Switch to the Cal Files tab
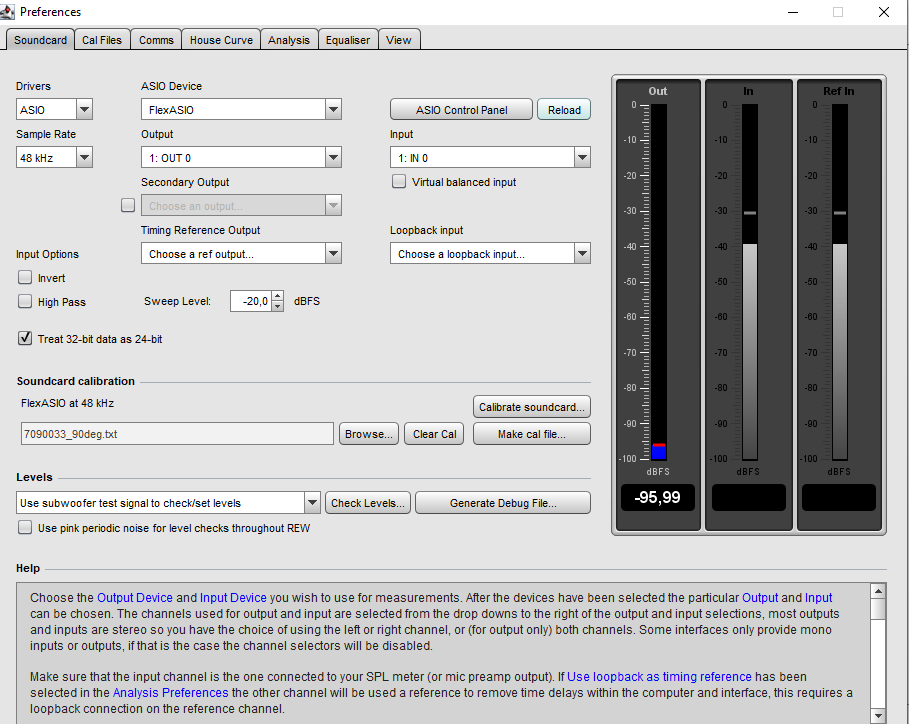Viewport: 909px width, 724px height. tap(102, 40)
